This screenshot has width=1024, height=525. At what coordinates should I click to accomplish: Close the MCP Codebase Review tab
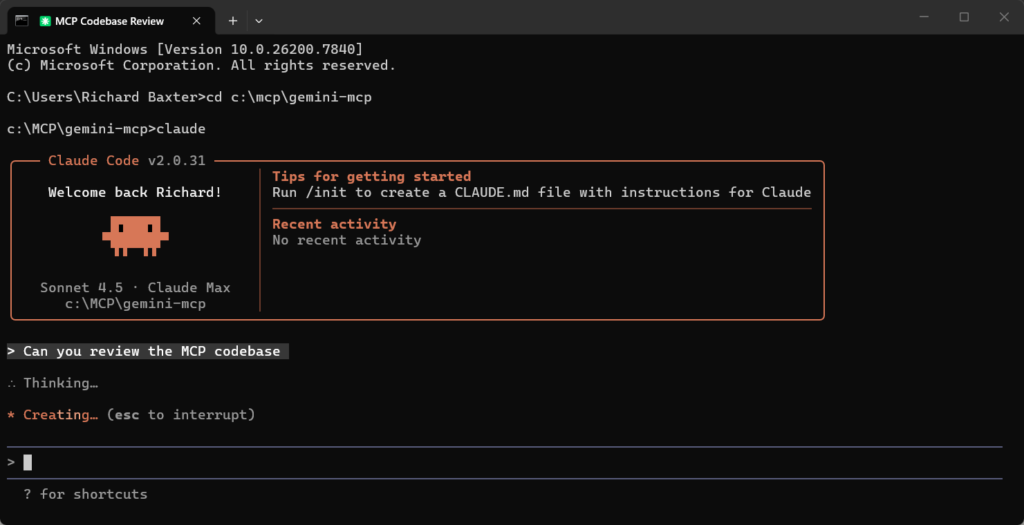click(194, 20)
